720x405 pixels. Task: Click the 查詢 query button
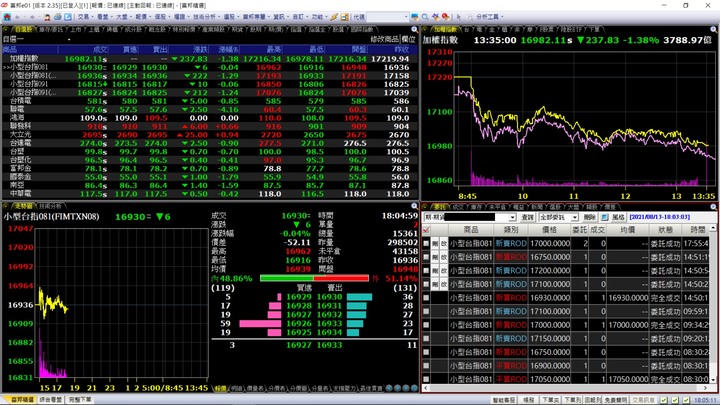(527, 217)
